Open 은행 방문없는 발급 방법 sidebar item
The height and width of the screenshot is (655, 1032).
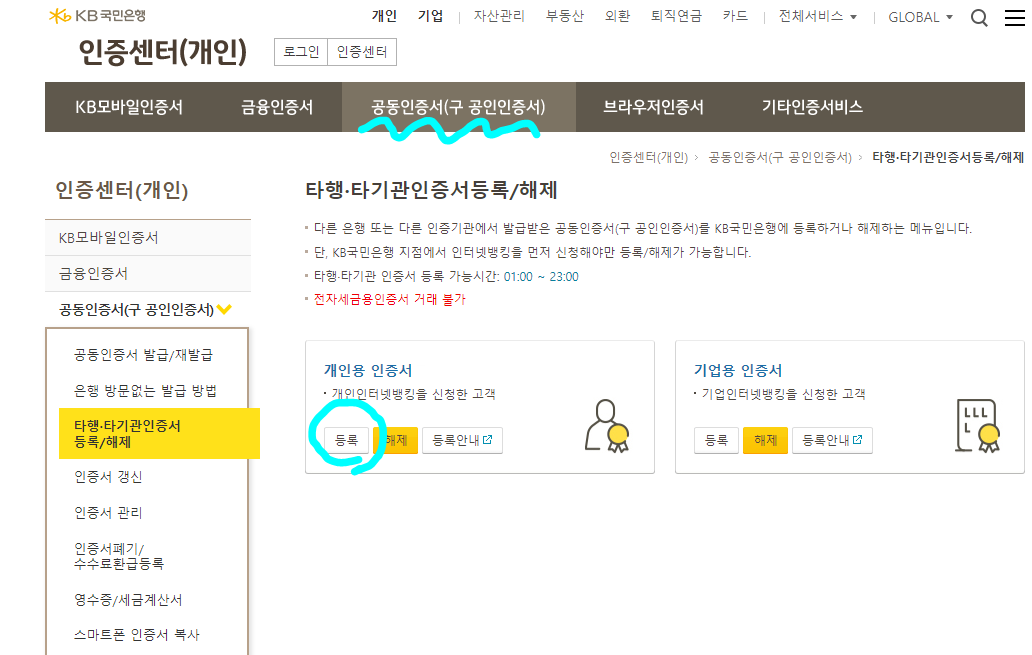(145, 391)
